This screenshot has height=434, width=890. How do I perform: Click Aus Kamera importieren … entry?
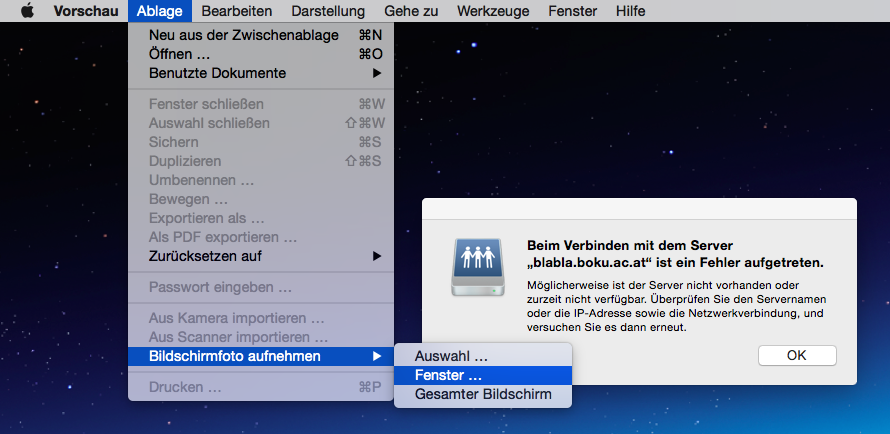[261, 318]
